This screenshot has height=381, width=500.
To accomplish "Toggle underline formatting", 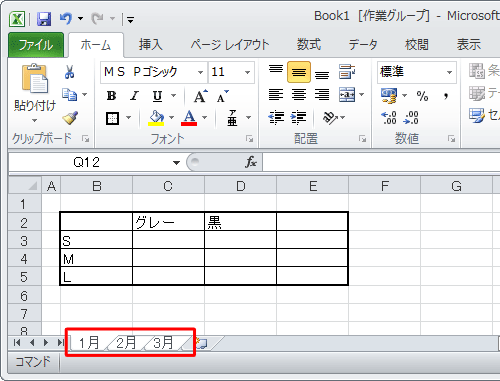I will 157,96.
